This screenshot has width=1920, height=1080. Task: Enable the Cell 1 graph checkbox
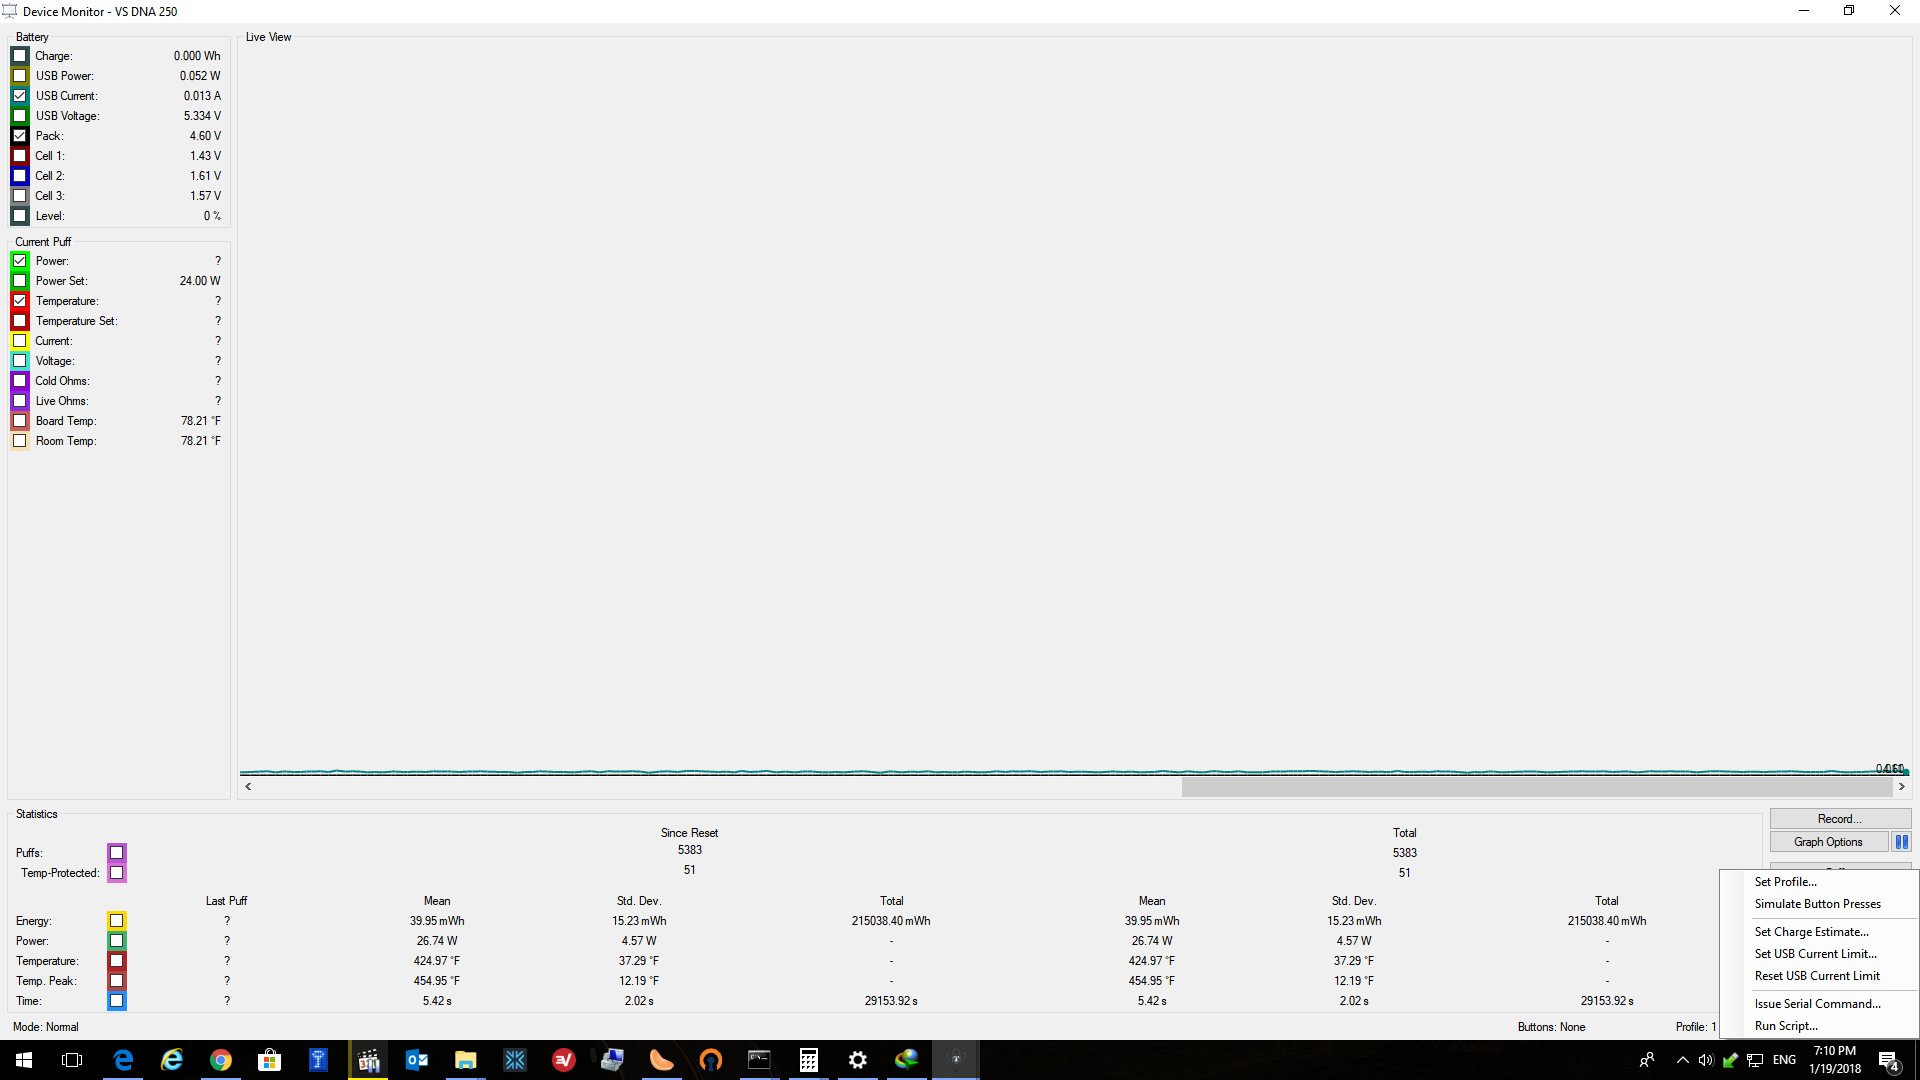(20, 156)
